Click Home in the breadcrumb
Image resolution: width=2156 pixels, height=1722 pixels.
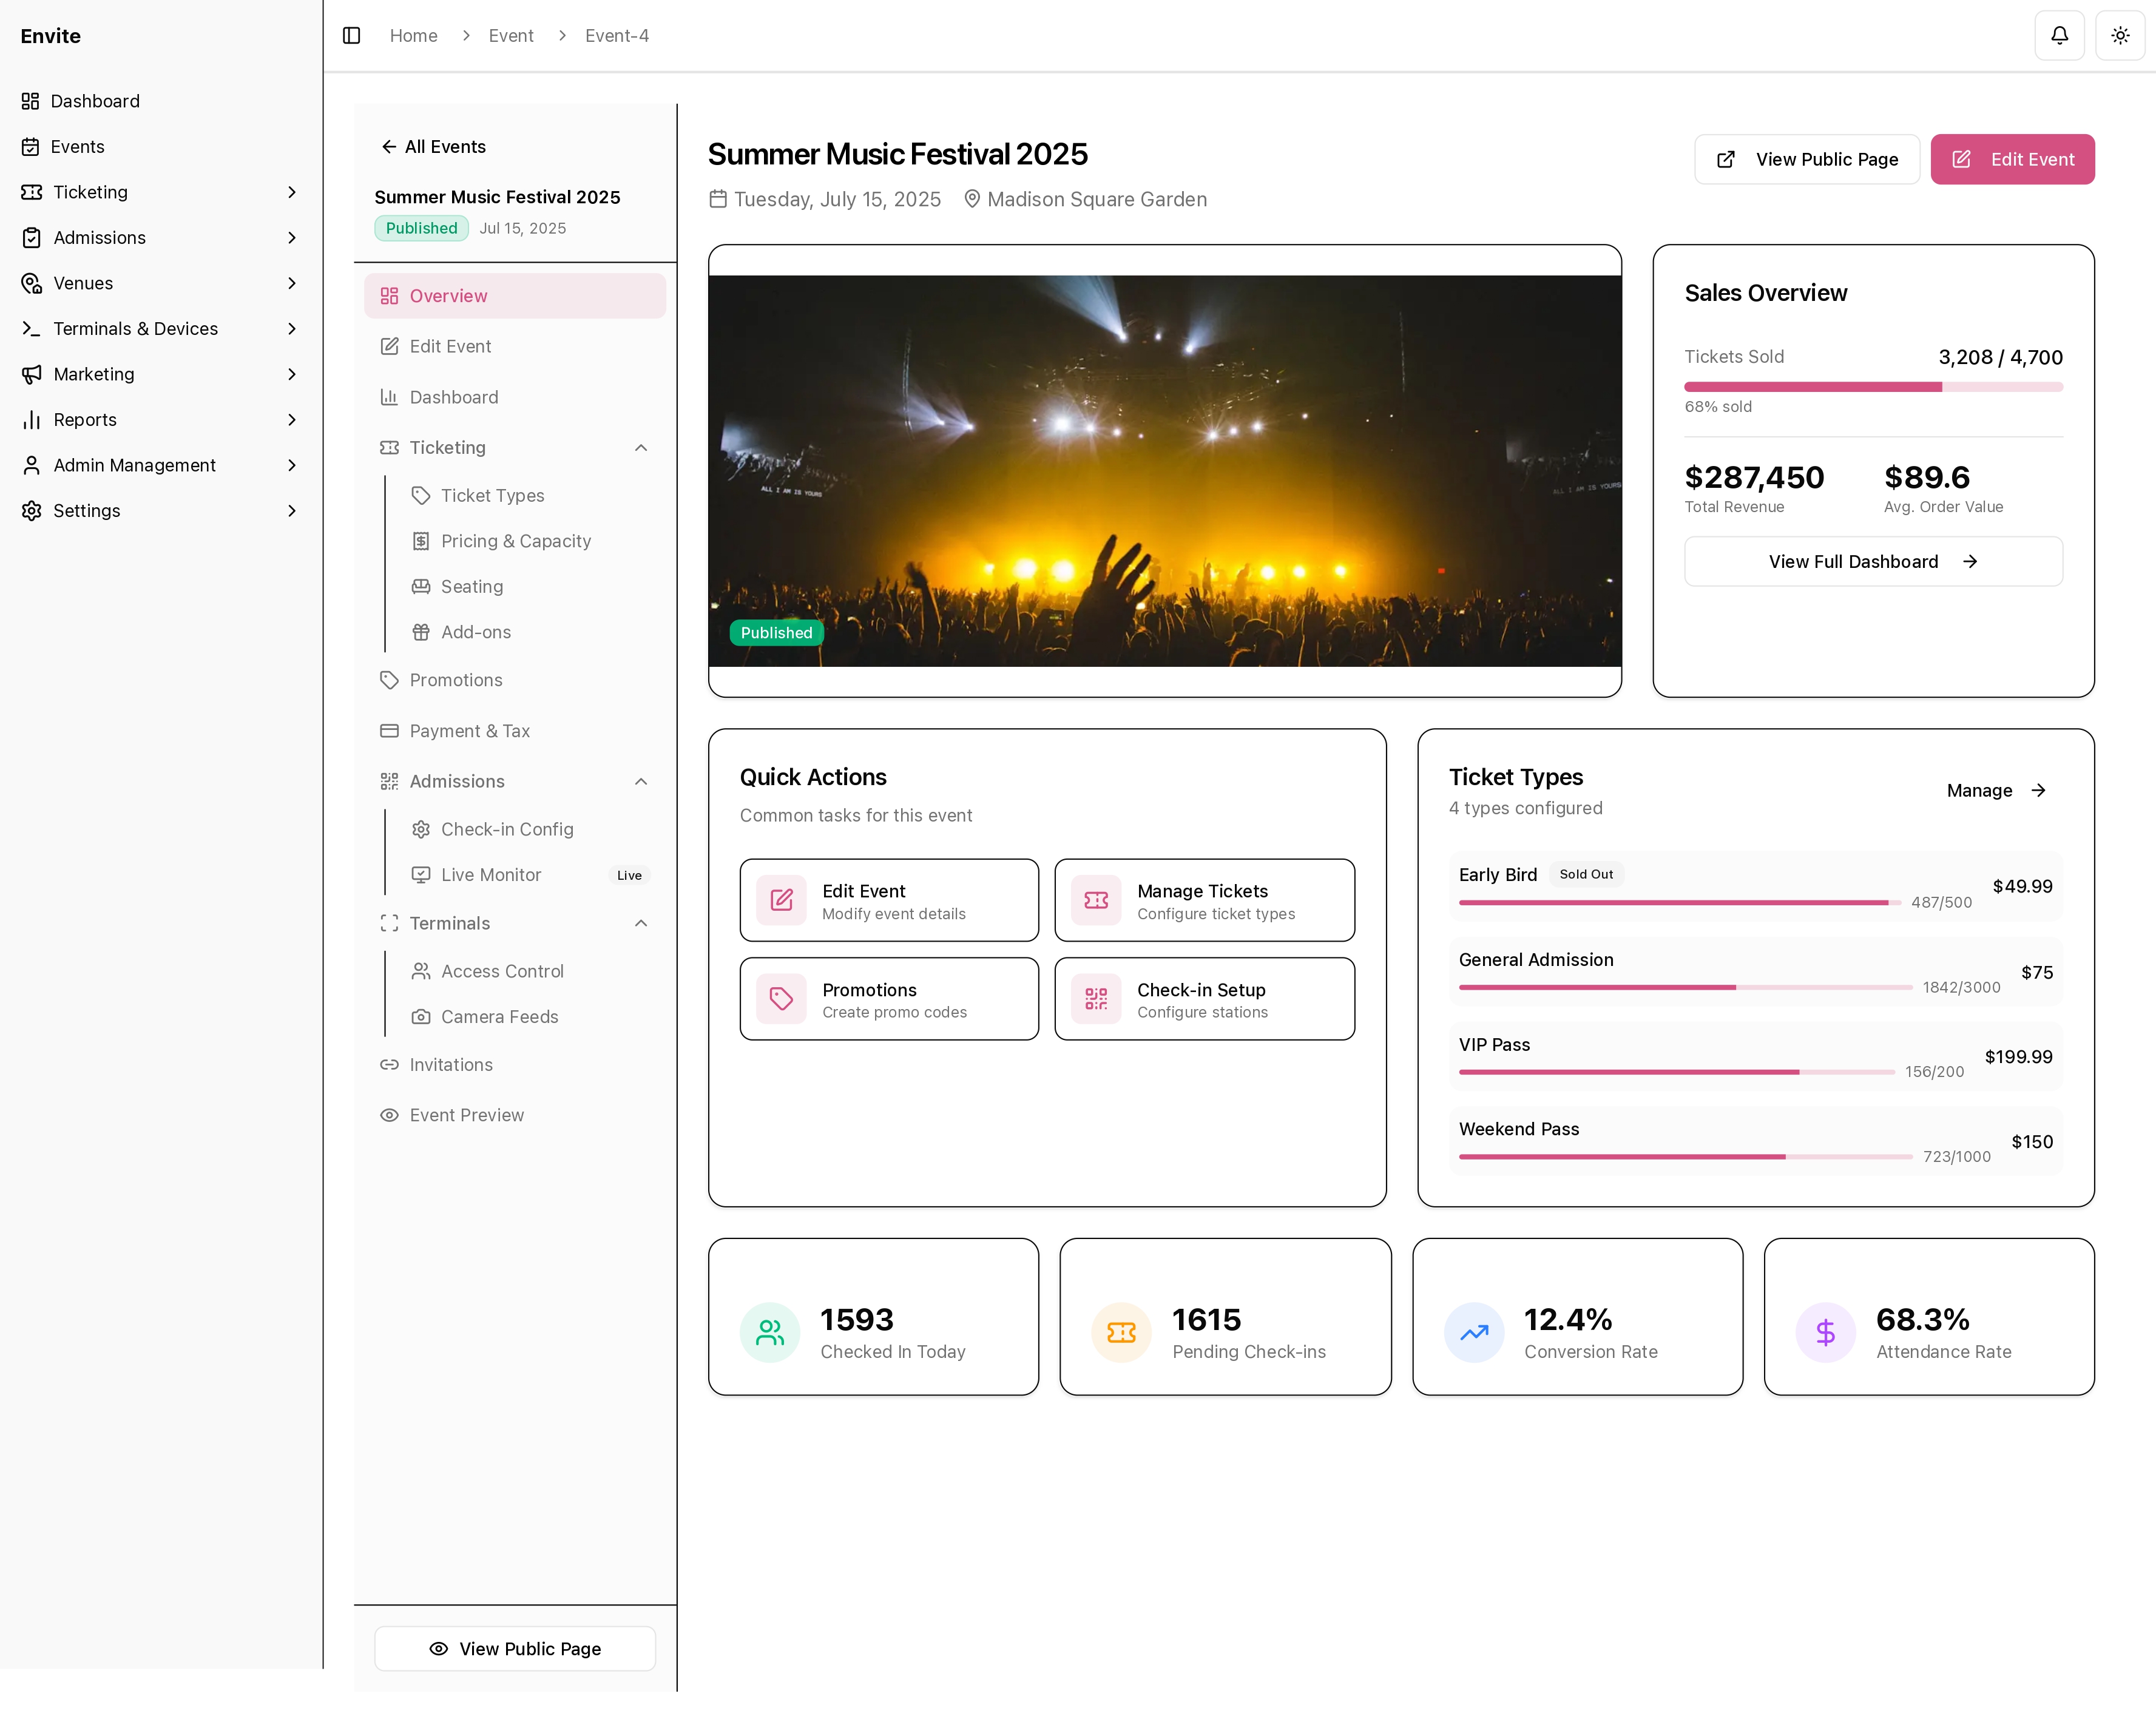413,36
